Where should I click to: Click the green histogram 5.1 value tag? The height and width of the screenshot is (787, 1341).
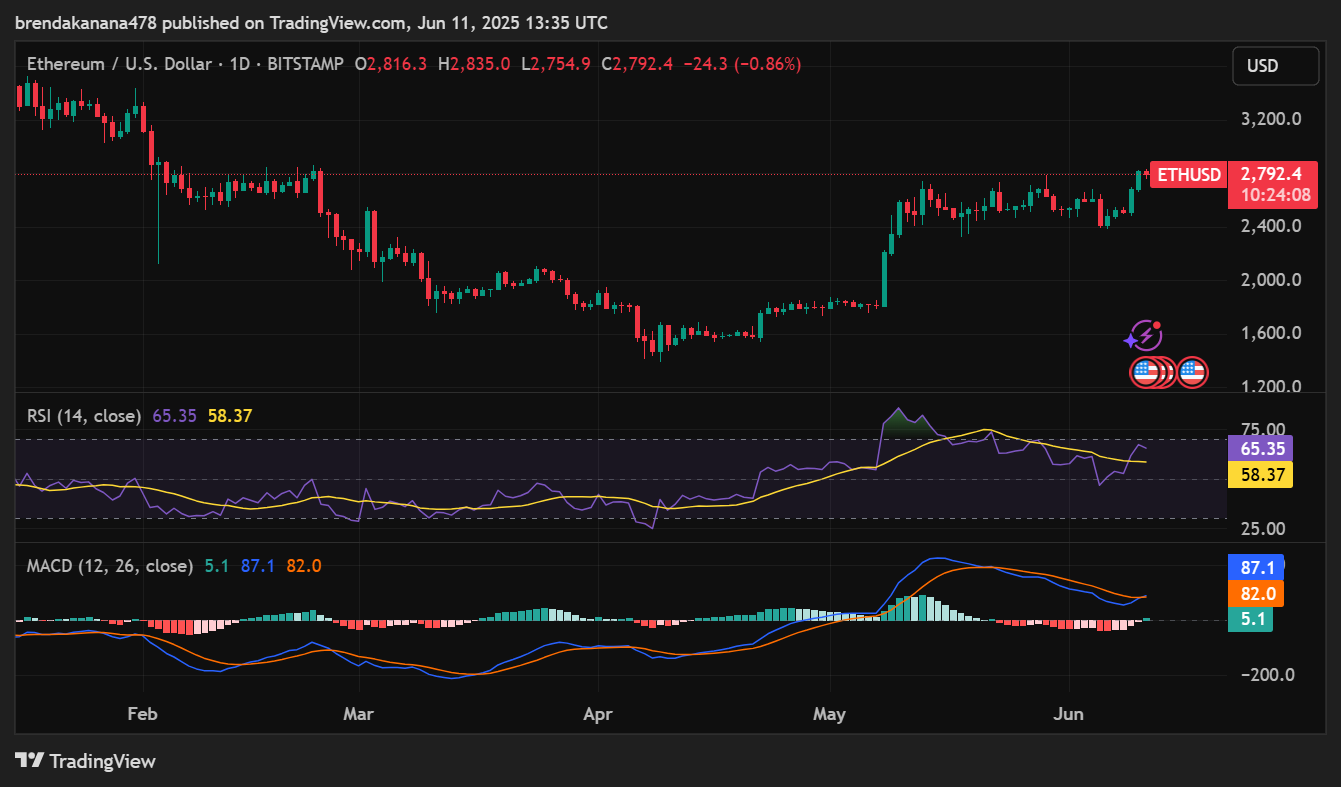1256,620
